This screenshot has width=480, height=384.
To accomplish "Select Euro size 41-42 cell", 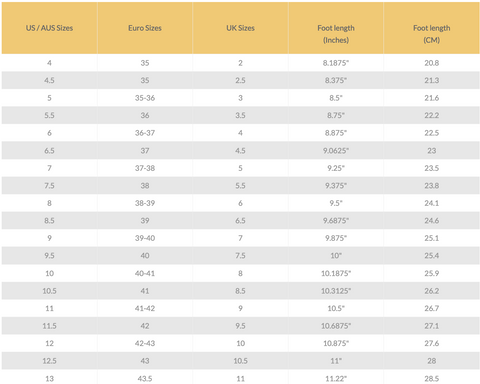I will coord(145,308).
